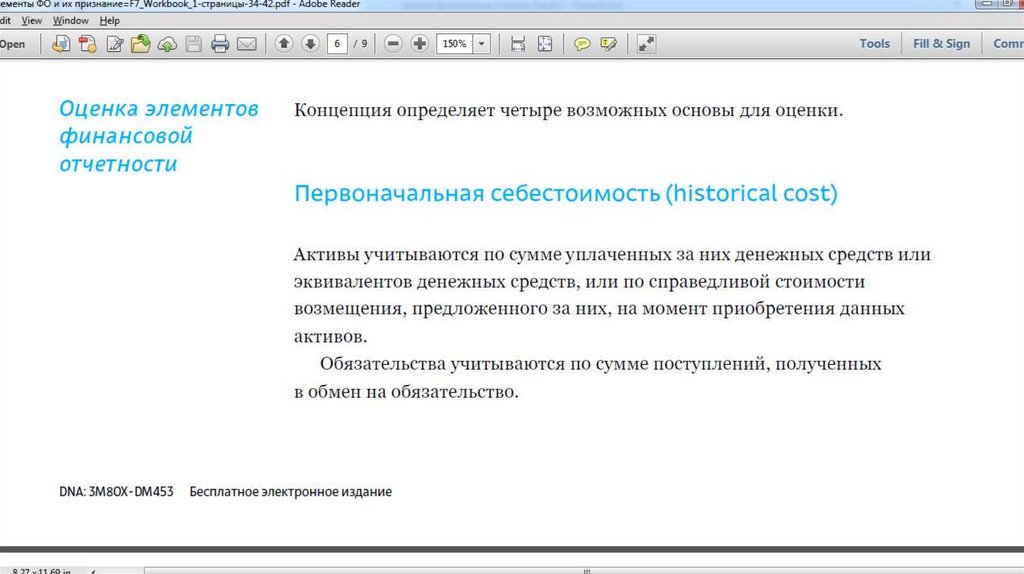Click the Save file floppy icon
This screenshot has height=574, width=1024.
[193, 44]
